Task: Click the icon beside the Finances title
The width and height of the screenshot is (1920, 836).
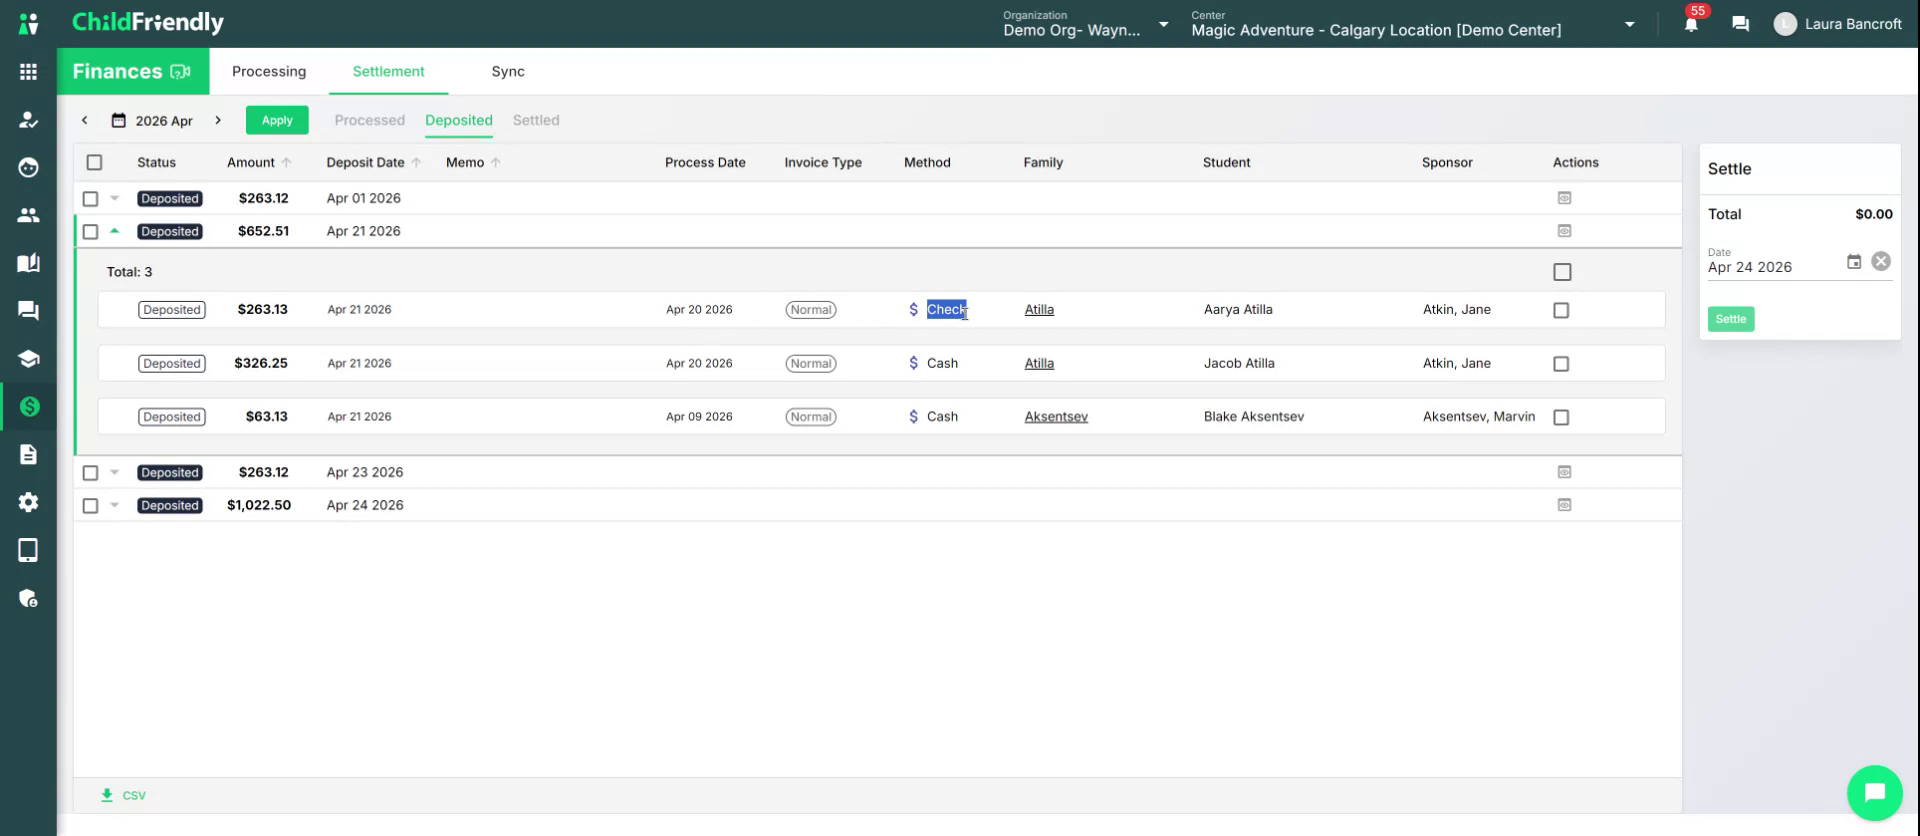Action: click(181, 72)
